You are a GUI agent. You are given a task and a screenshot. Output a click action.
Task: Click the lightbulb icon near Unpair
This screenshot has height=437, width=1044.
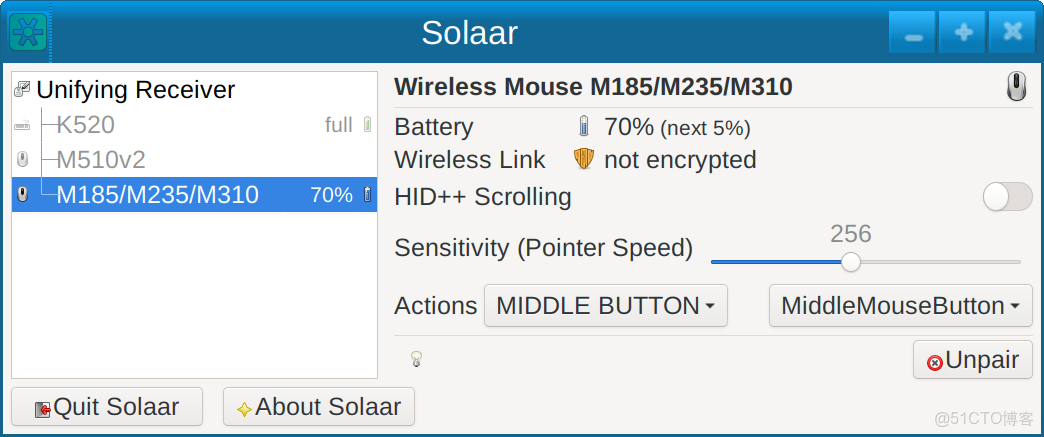(x=416, y=359)
